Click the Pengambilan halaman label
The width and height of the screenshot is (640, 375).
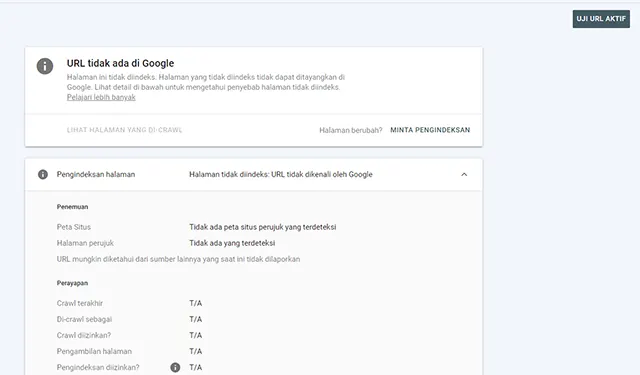[x=94, y=352]
